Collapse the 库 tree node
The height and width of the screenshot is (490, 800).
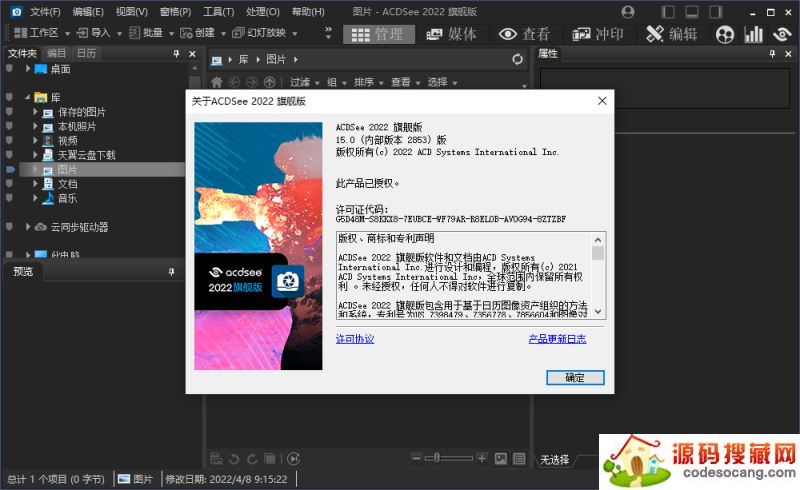point(28,97)
